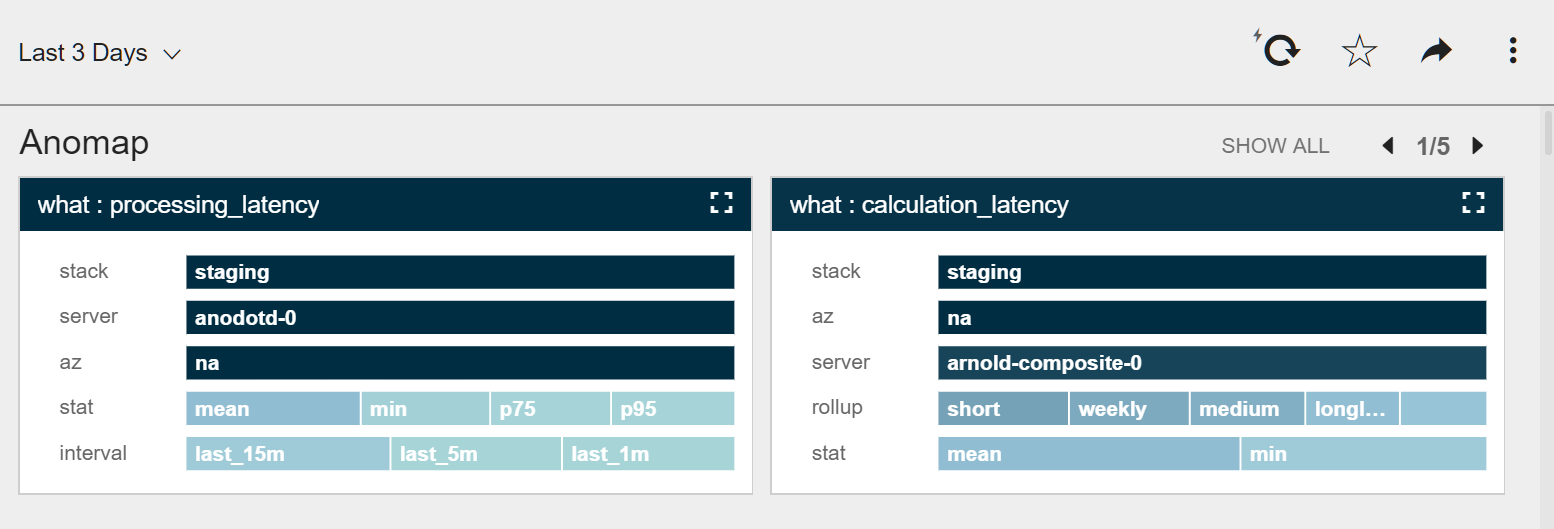
Task: Select the weekly rollup segment
Action: pyautogui.click(x=1129, y=409)
